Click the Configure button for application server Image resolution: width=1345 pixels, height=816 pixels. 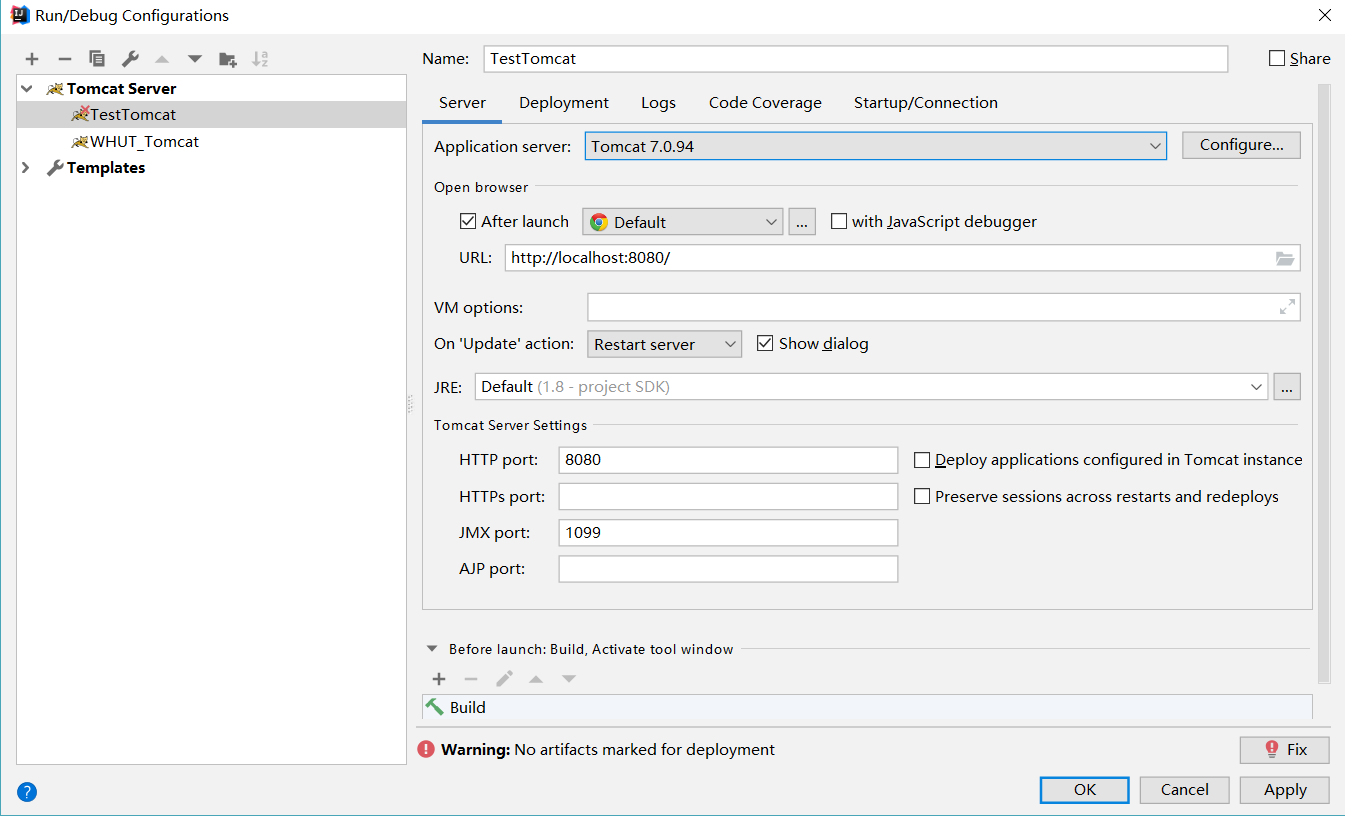click(1240, 144)
